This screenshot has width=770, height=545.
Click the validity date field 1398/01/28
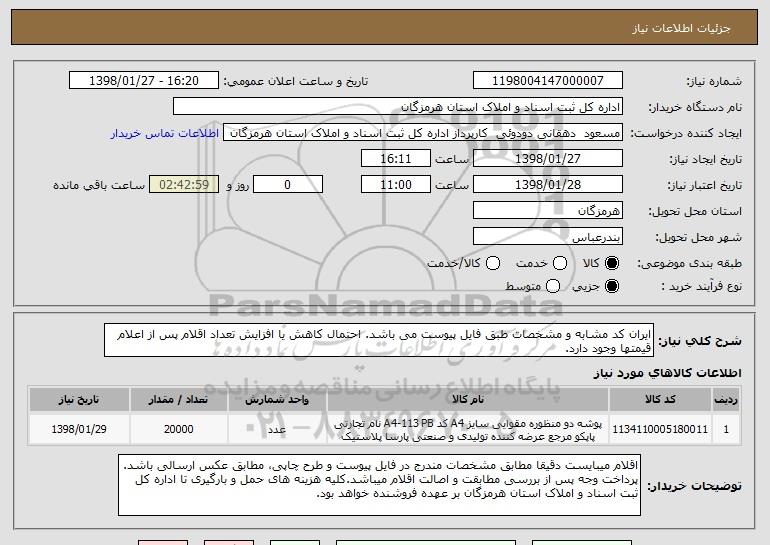pyautogui.click(x=548, y=185)
